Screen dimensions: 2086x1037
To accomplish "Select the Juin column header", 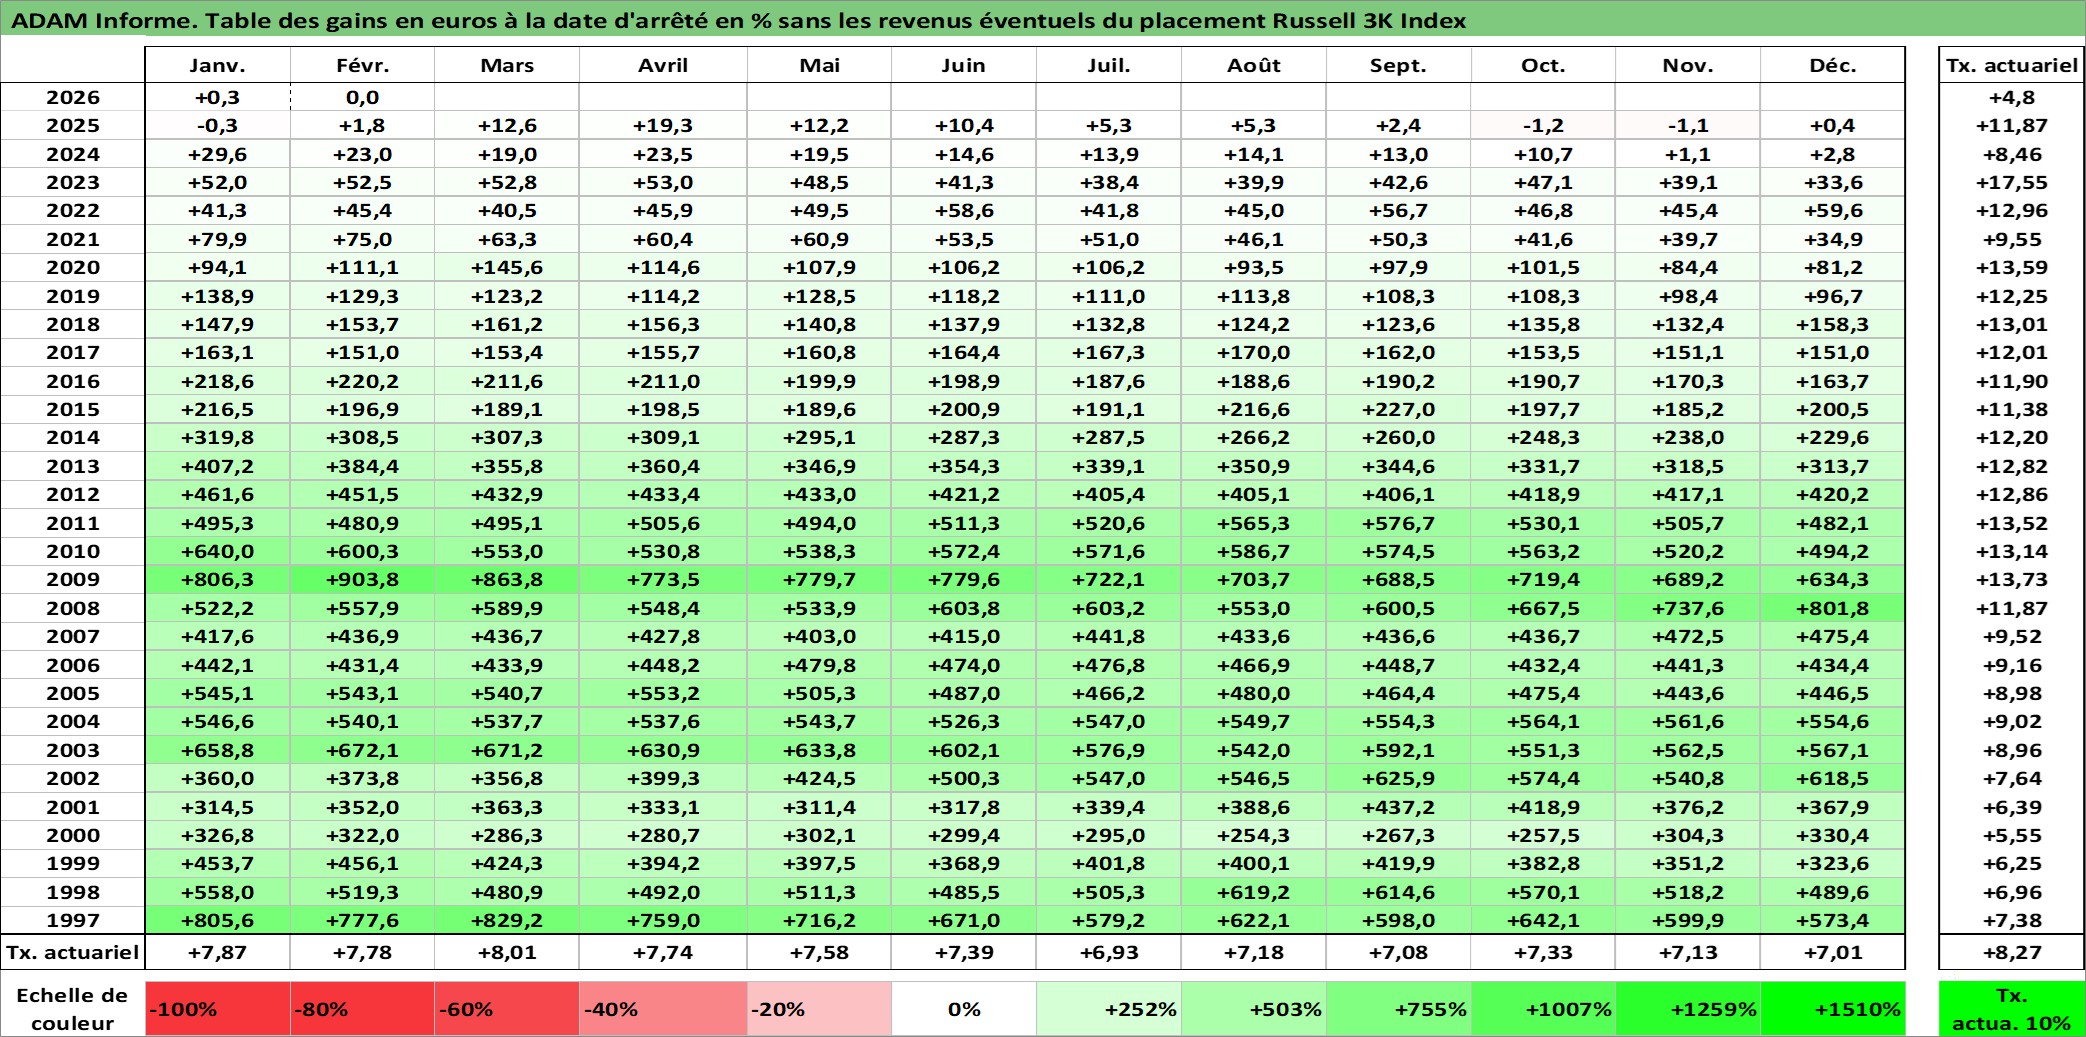I will pos(964,65).
